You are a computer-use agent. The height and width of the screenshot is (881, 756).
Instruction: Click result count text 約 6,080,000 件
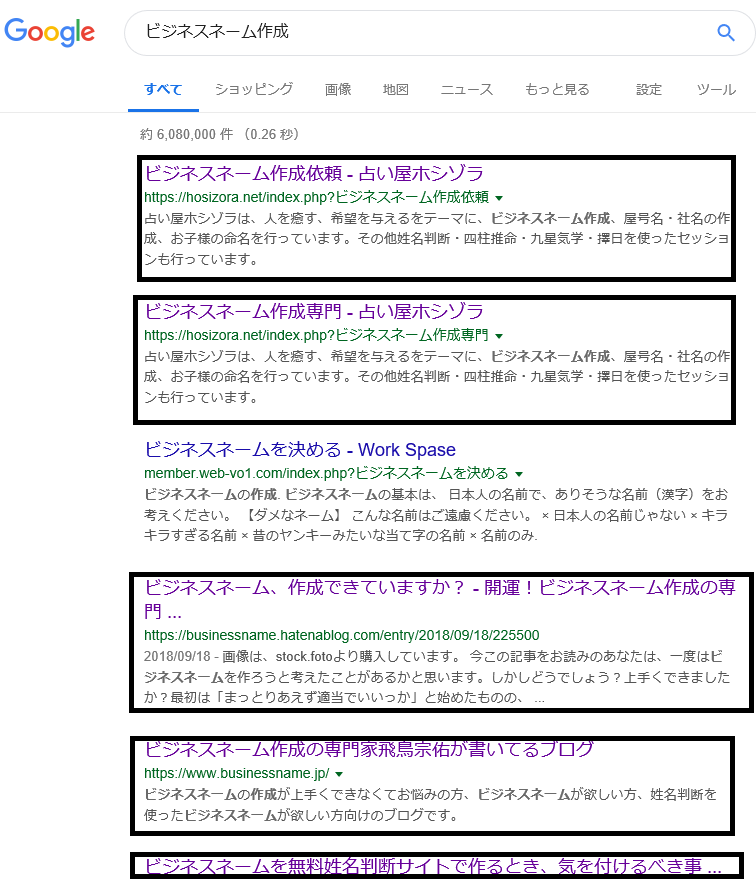[x=186, y=134]
